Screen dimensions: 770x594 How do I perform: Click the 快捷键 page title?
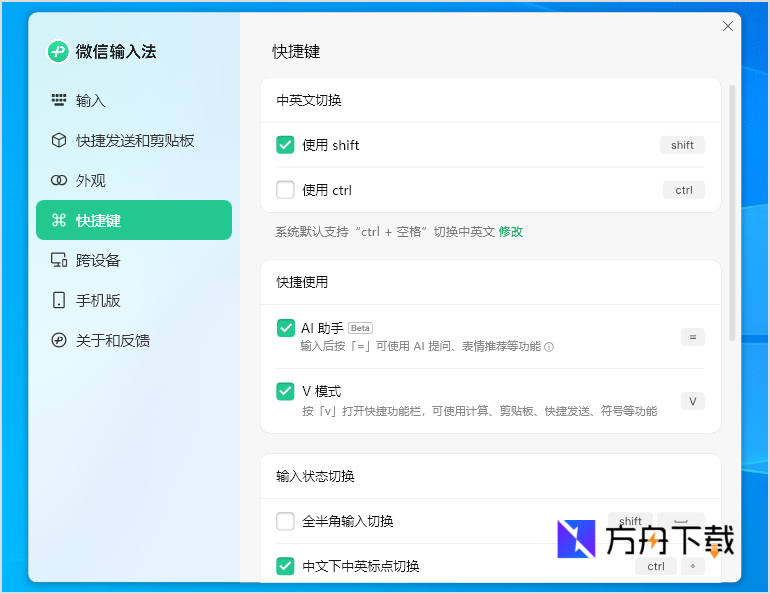click(296, 52)
